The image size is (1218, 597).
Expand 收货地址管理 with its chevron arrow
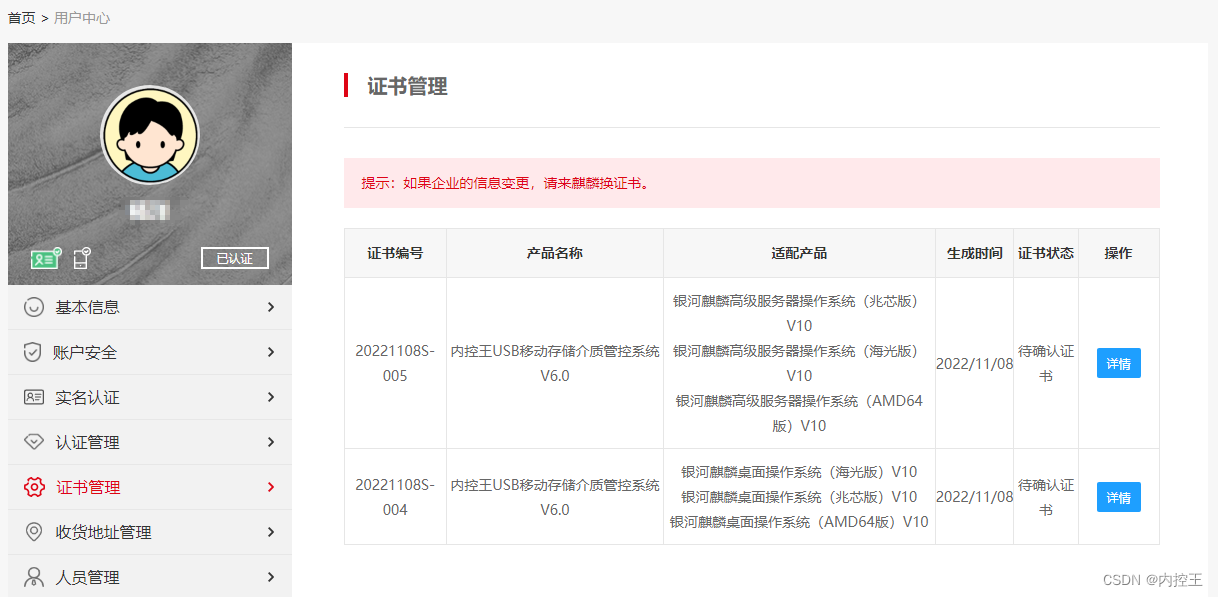pos(271,532)
